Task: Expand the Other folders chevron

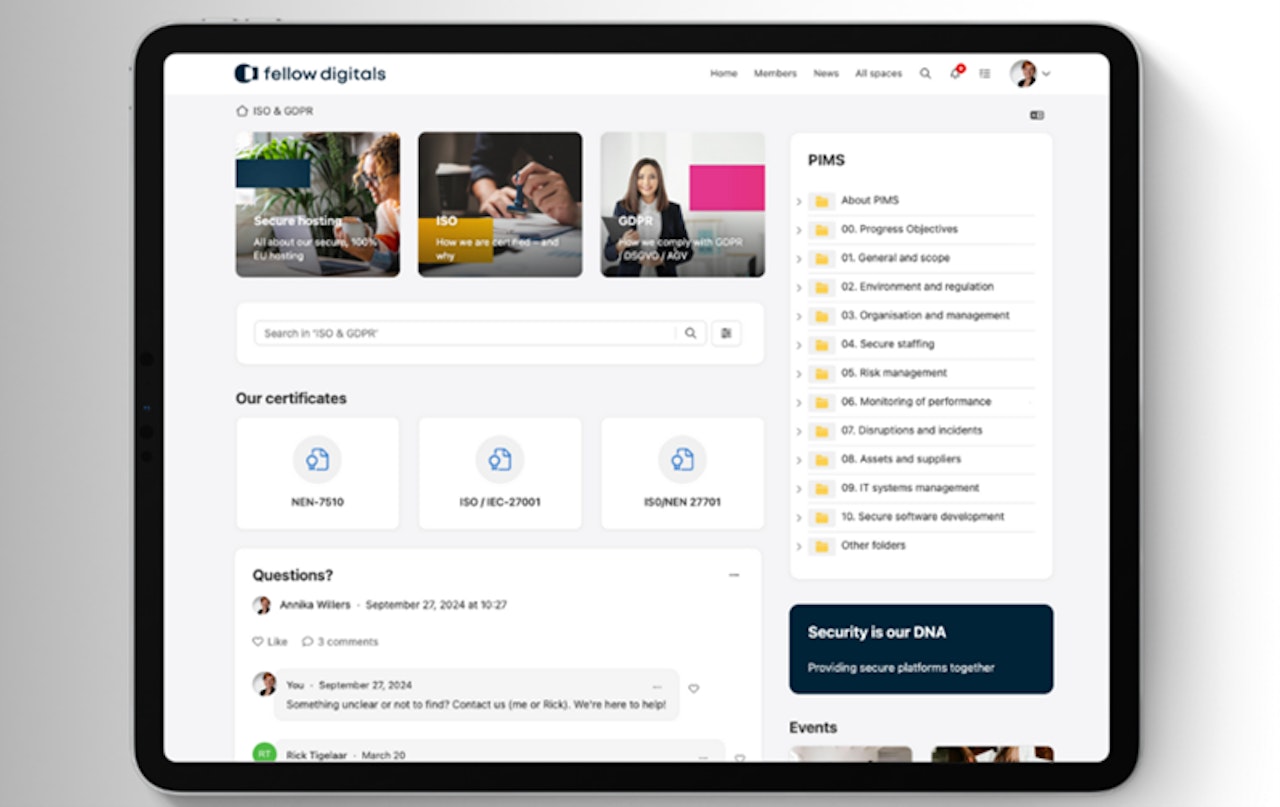Action: pyautogui.click(x=799, y=547)
